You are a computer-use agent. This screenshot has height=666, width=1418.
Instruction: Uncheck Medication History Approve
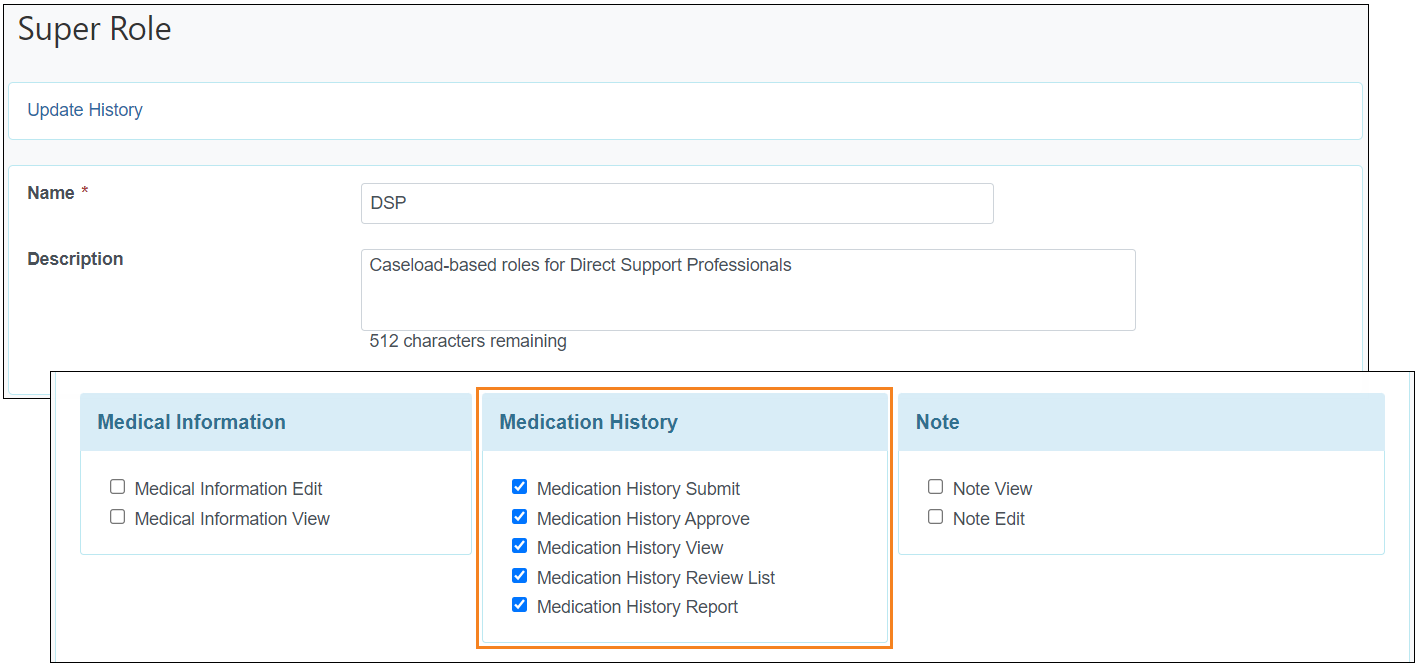tap(519, 517)
